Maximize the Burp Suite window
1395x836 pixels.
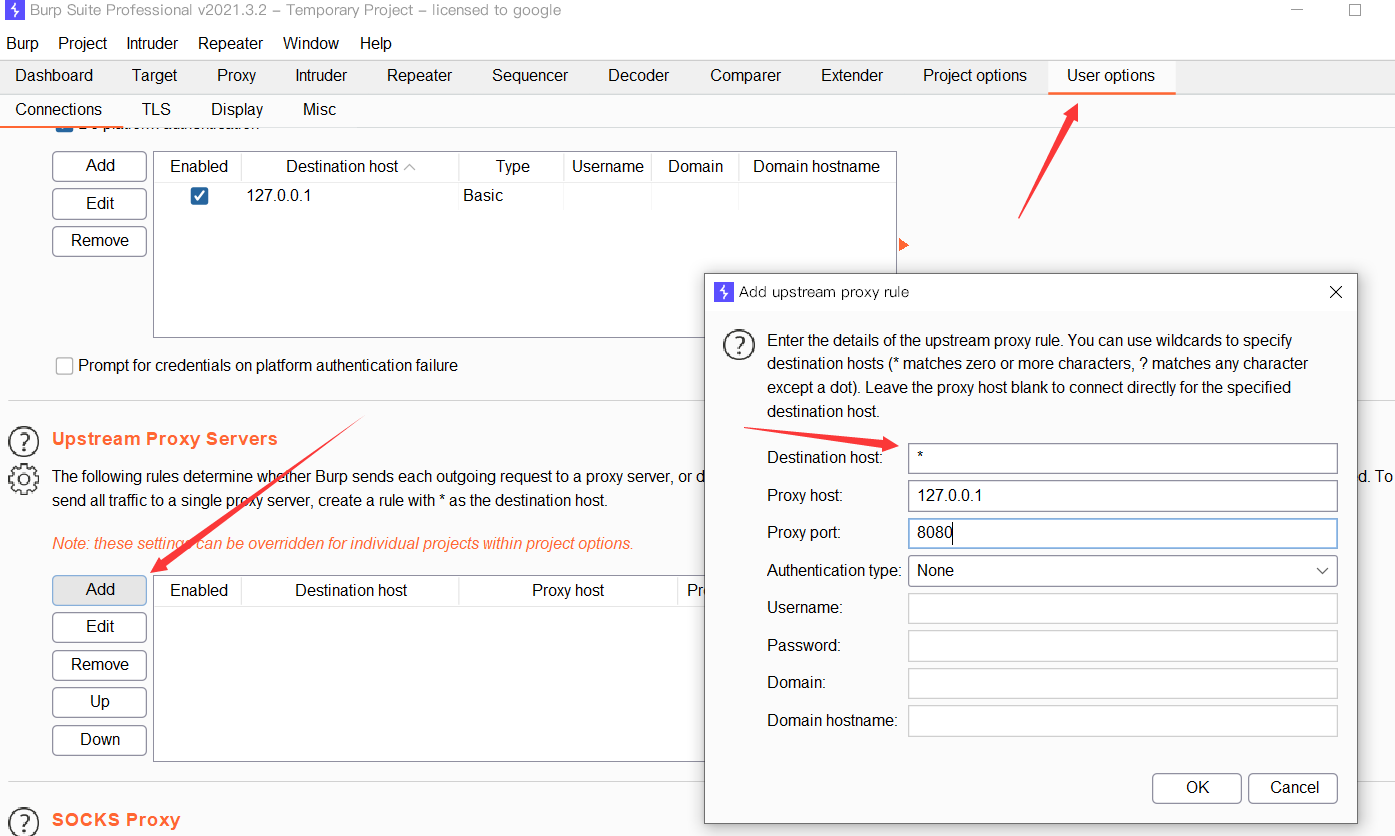point(1355,10)
